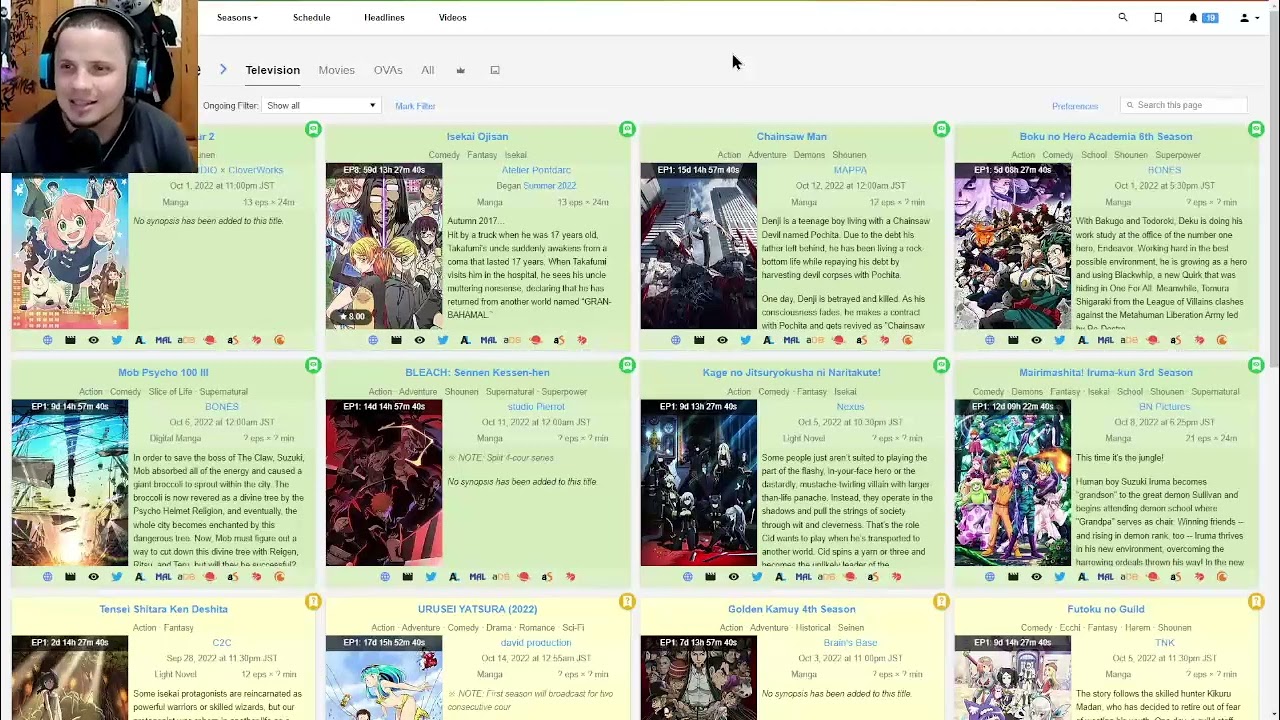Image resolution: width=1280 pixels, height=720 pixels.
Task: Click the eye icon under Isekai Ojisan
Action: click(x=419, y=340)
